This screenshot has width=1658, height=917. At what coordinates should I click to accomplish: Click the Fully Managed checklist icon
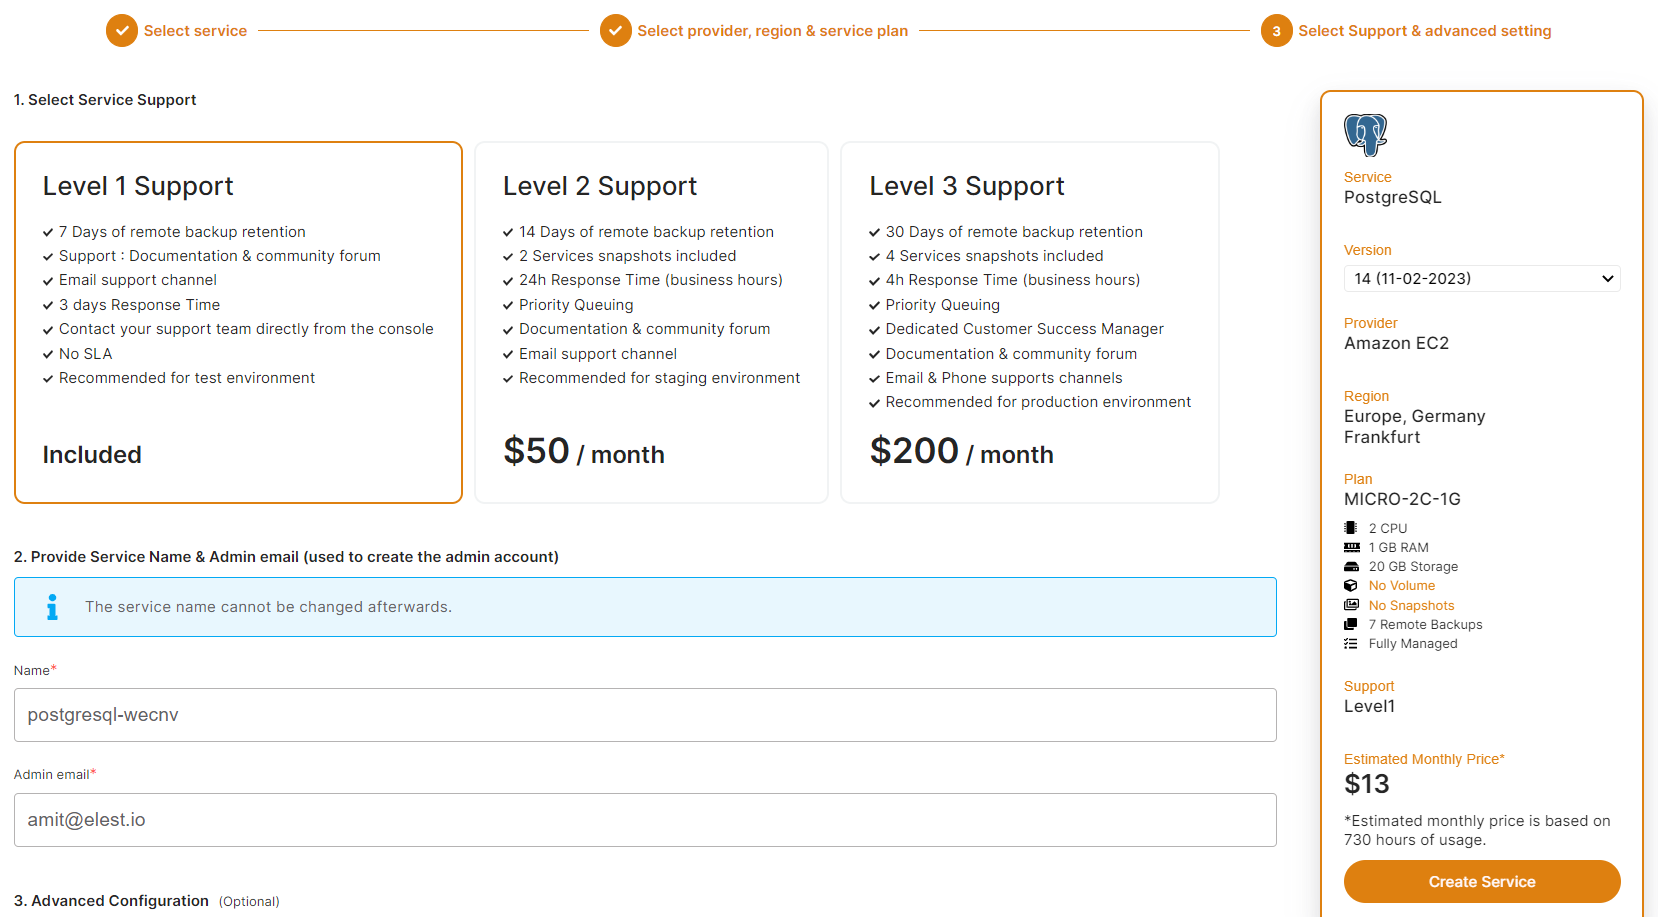1351,644
